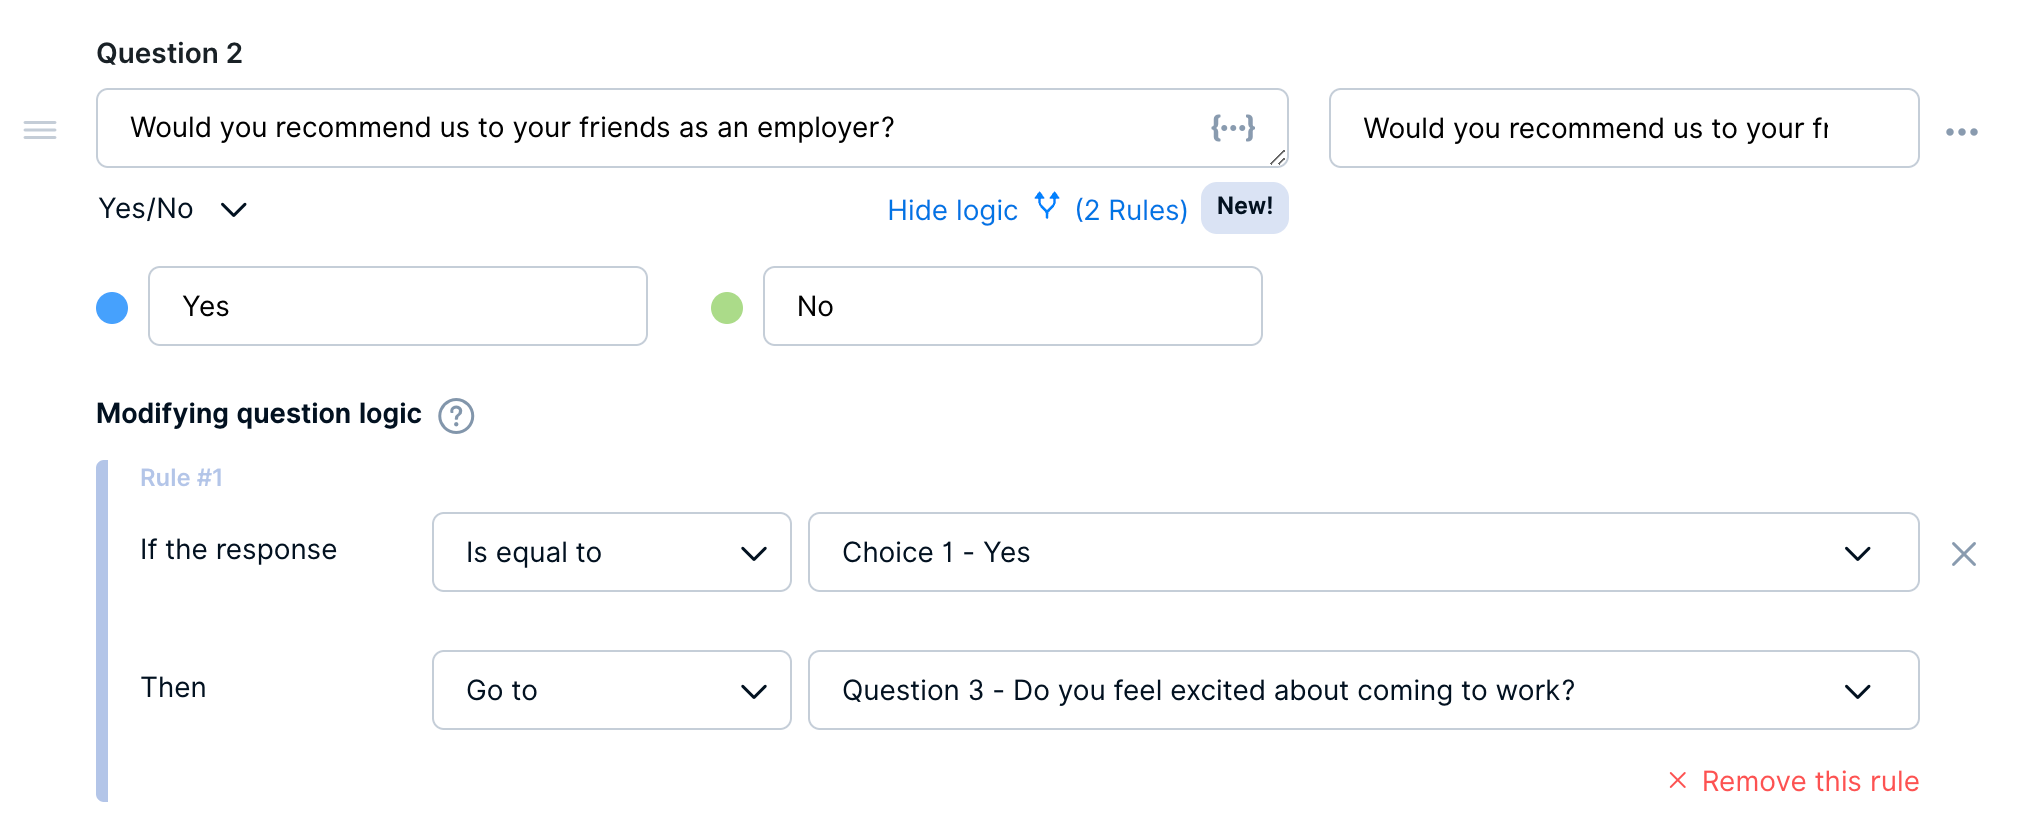Click the drag handle beside Question 2

pos(40,130)
